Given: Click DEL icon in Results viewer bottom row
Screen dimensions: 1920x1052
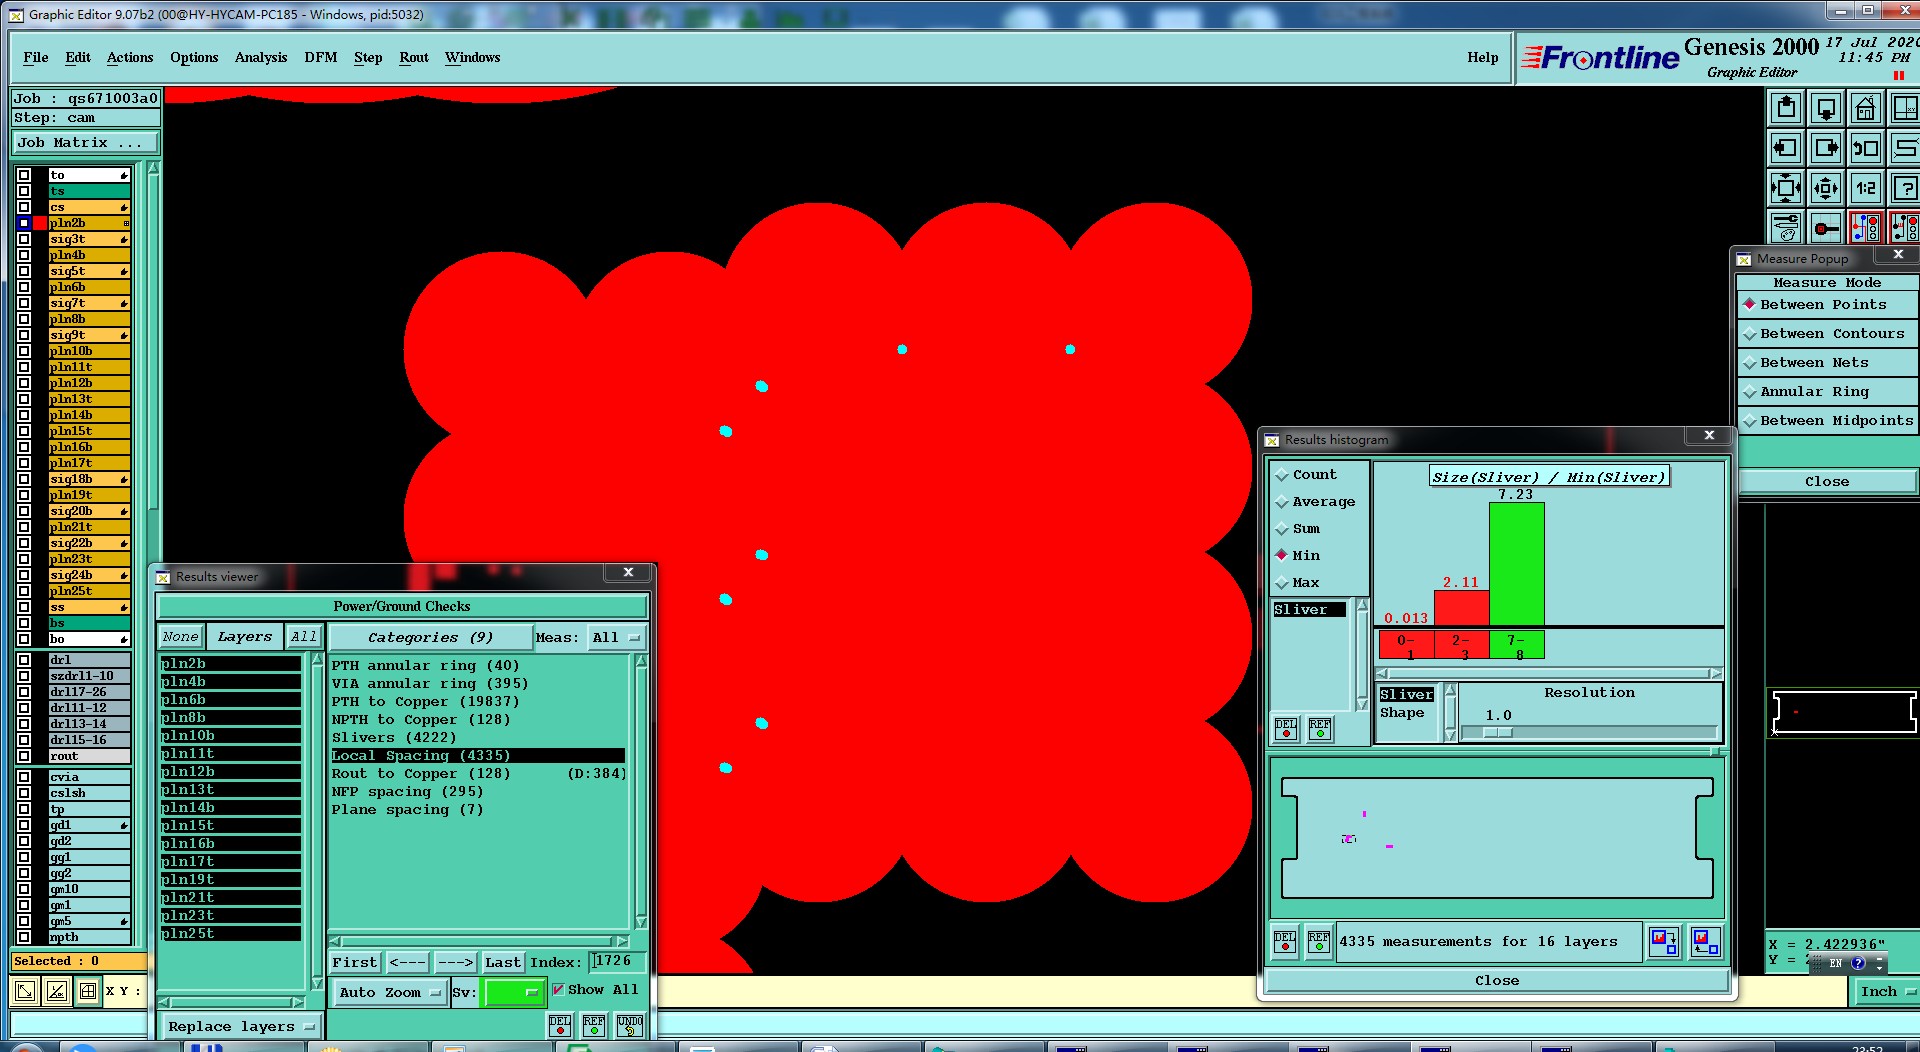Looking at the screenshot, I should pyautogui.click(x=560, y=1026).
